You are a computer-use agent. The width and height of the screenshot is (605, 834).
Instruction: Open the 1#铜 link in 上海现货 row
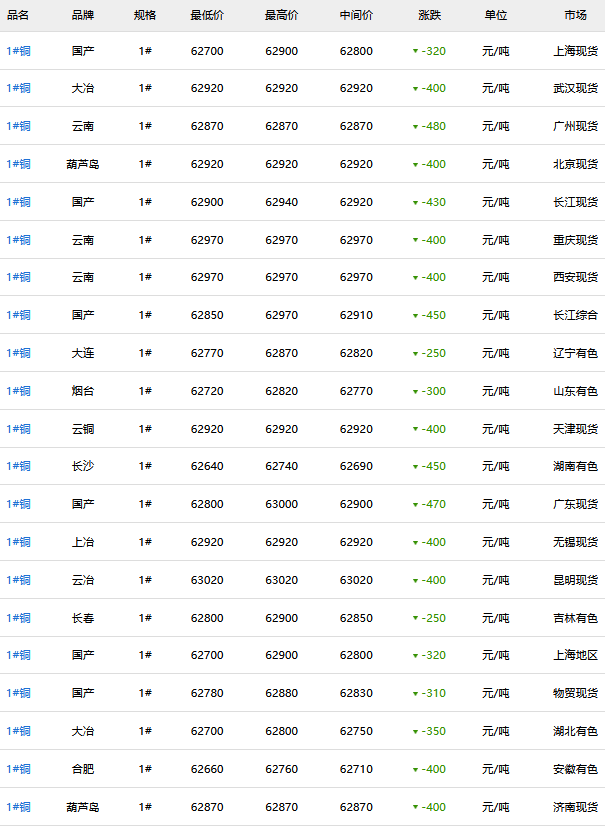pos(18,51)
